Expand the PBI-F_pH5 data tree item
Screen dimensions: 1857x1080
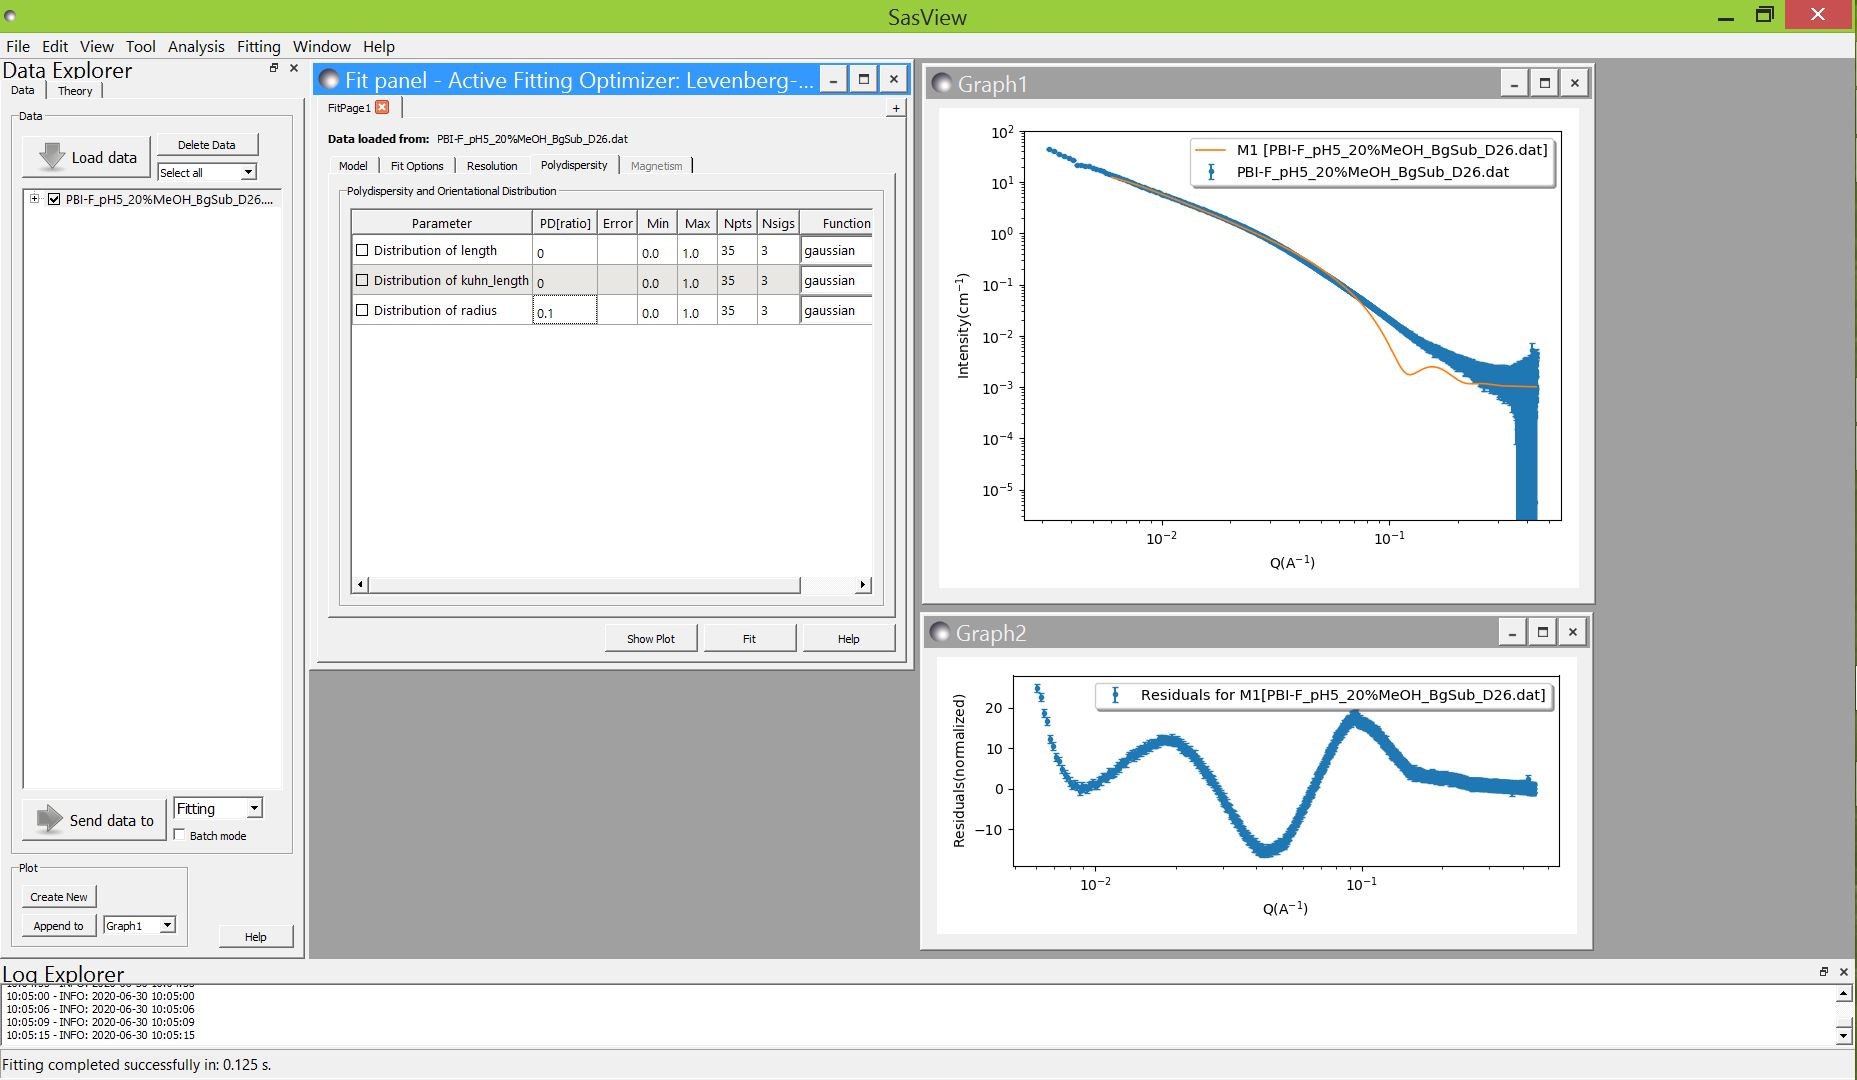tap(34, 199)
